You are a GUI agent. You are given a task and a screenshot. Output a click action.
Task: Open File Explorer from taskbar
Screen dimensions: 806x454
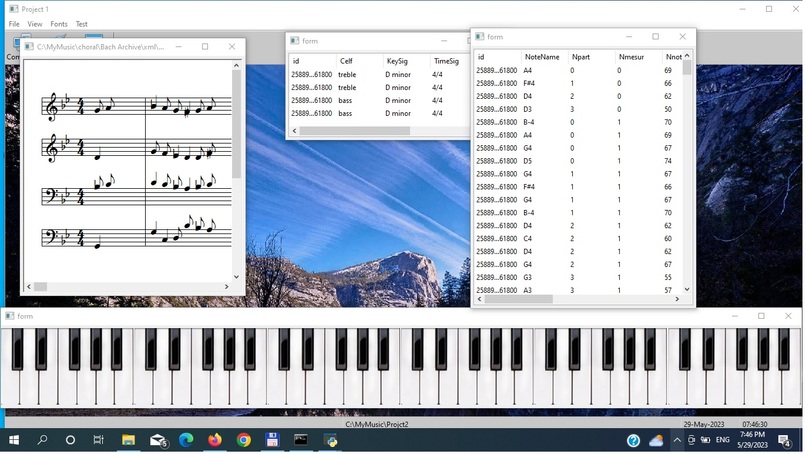click(x=128, y=440)
